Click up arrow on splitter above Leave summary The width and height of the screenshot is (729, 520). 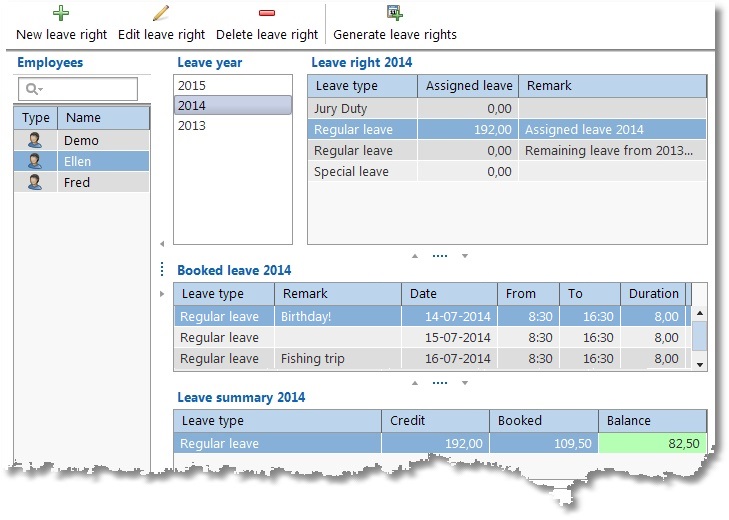tap(415, 383)
